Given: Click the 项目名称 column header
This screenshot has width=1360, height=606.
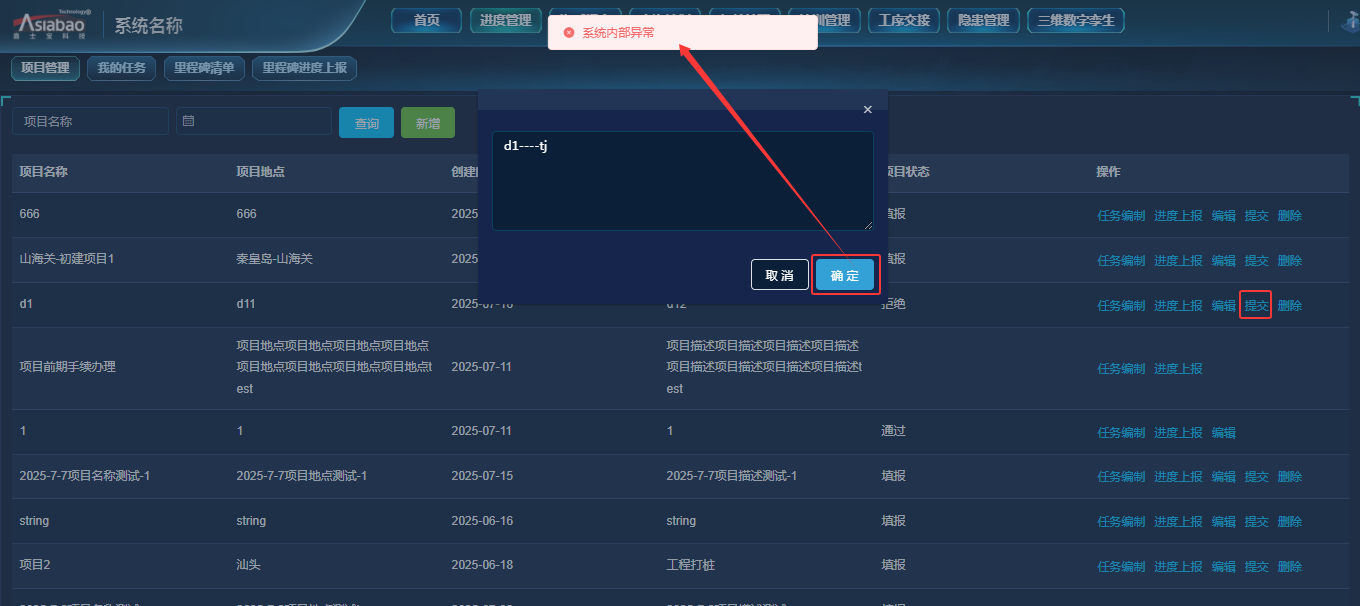Looking at the screenshot, I should click(x=44, y=172).
